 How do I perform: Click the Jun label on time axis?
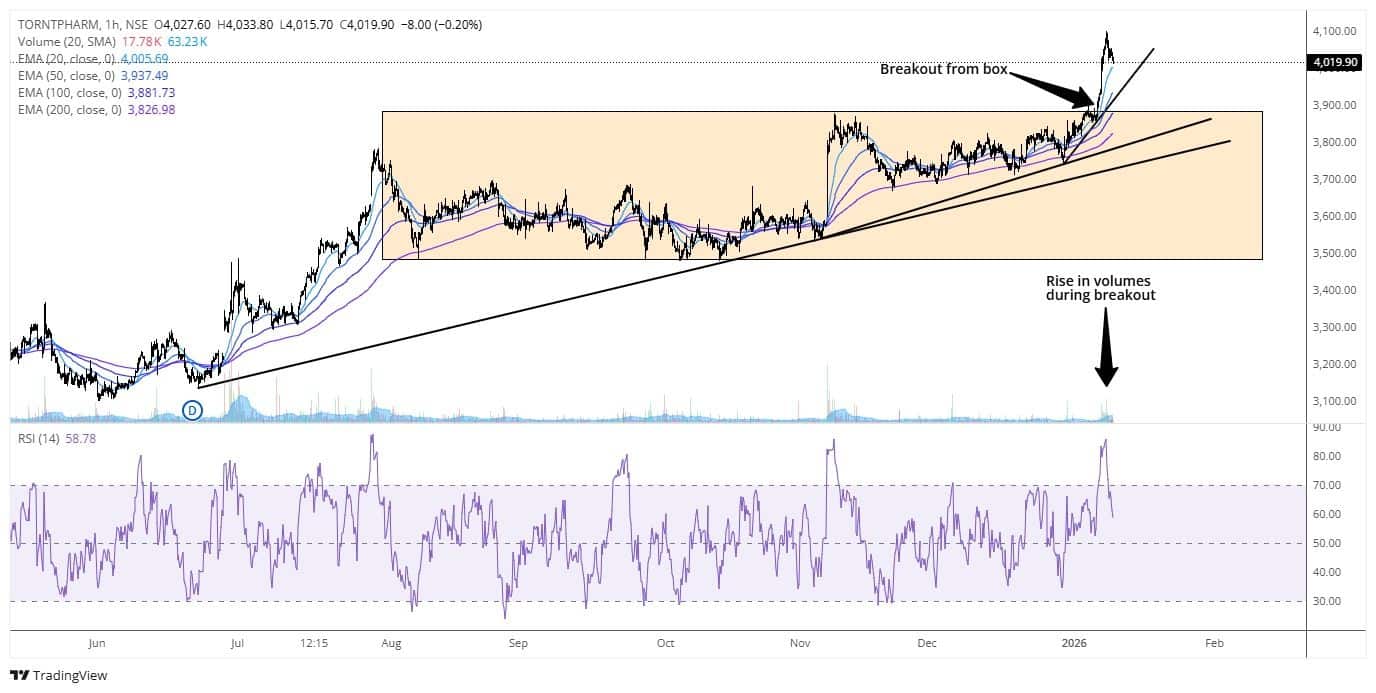coord(97,644)
